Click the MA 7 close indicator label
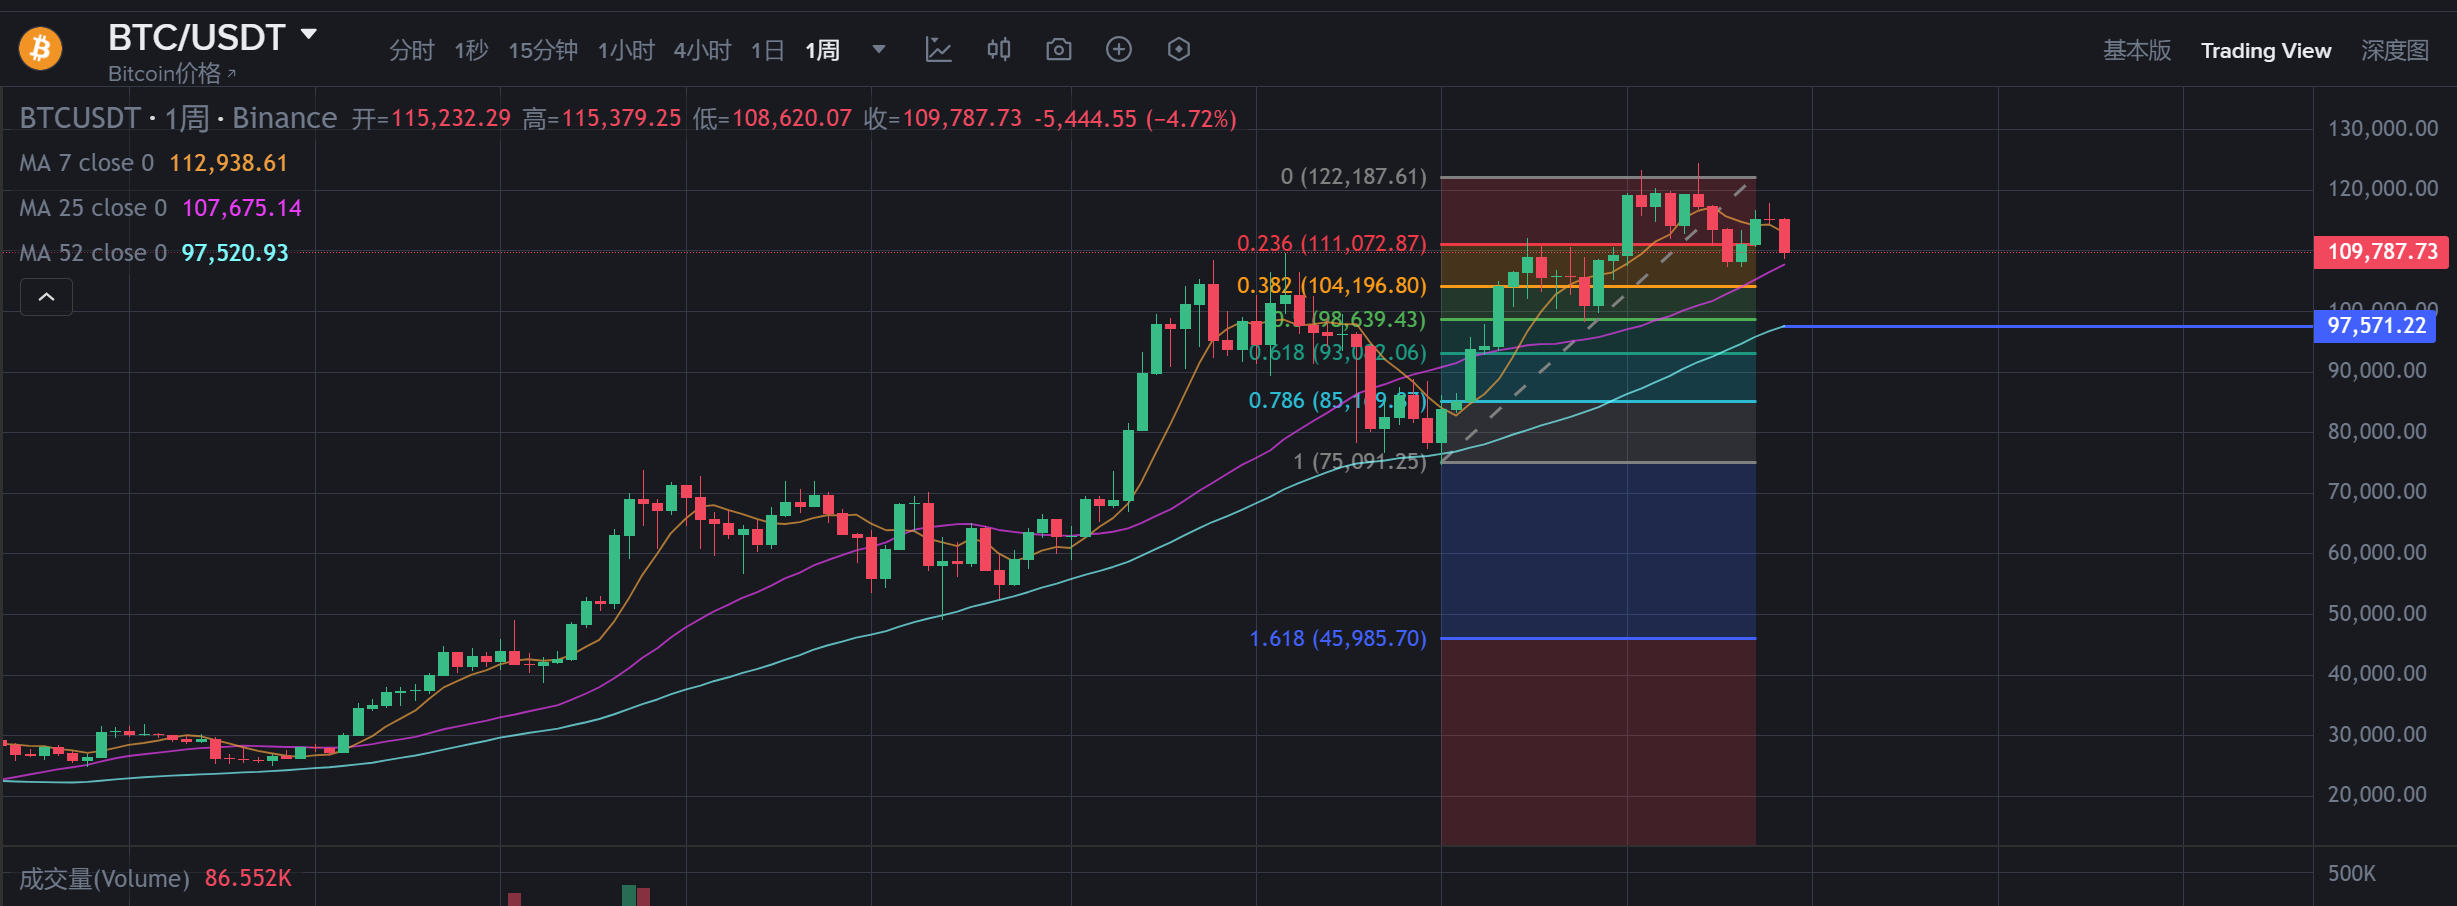Viewport: 2457px width, 906px height. 87,163
